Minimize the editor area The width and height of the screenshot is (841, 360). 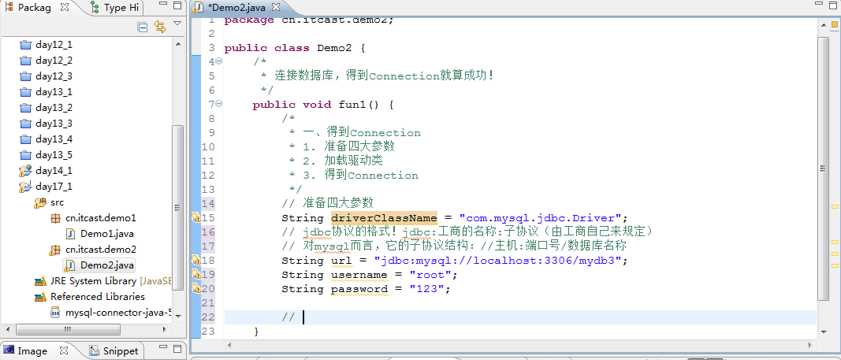pyautogui.click(x=818, y=4)
